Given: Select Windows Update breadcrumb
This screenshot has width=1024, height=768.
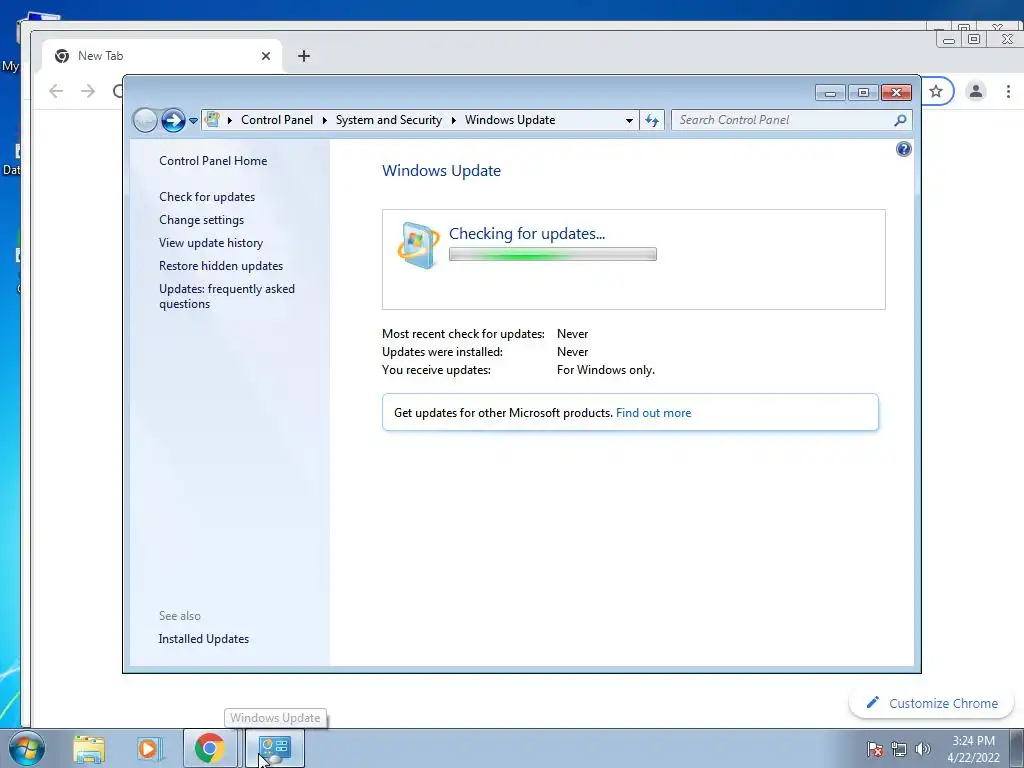Looking at the screenshot, I should point(510,120).
